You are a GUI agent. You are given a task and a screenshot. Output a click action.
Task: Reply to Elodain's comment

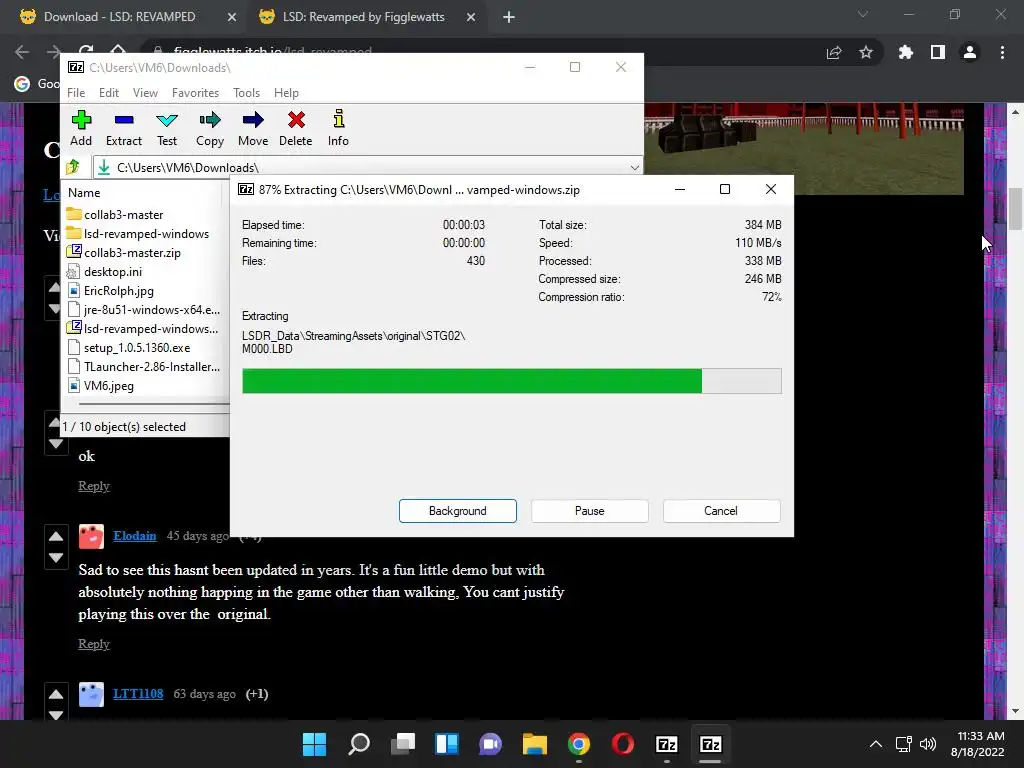pyautogui.click(x=94, y=644)
